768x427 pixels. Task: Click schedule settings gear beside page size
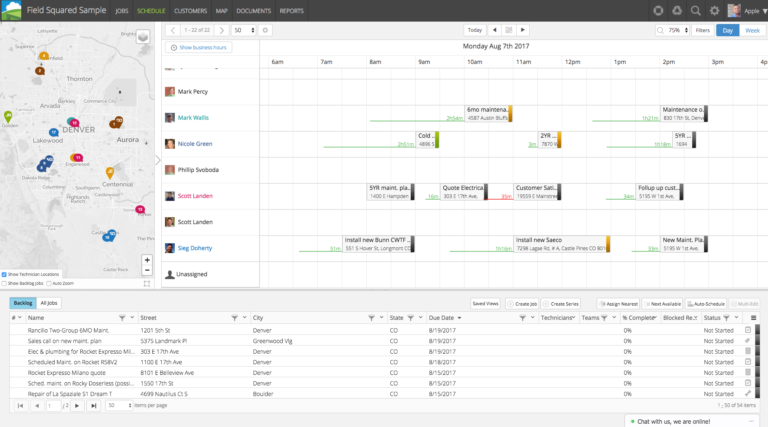[x=265, y=30]
